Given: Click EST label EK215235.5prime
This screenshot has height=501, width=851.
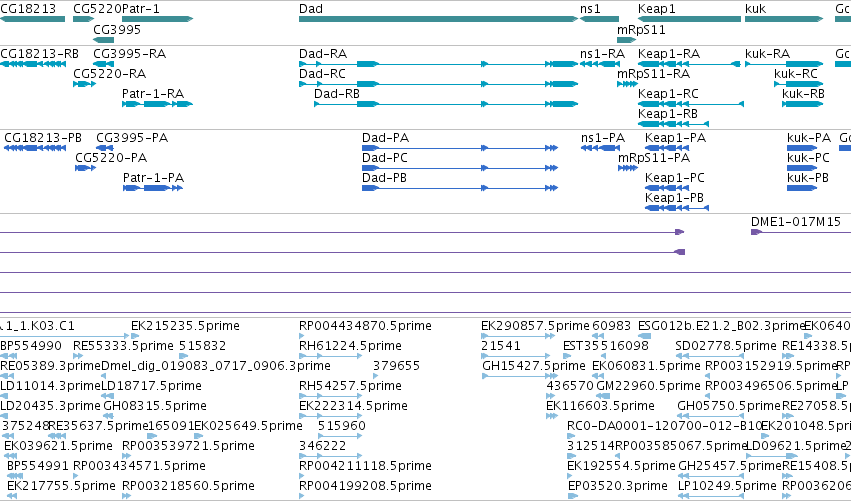Looking at the screenshot, I should point(186,326).
